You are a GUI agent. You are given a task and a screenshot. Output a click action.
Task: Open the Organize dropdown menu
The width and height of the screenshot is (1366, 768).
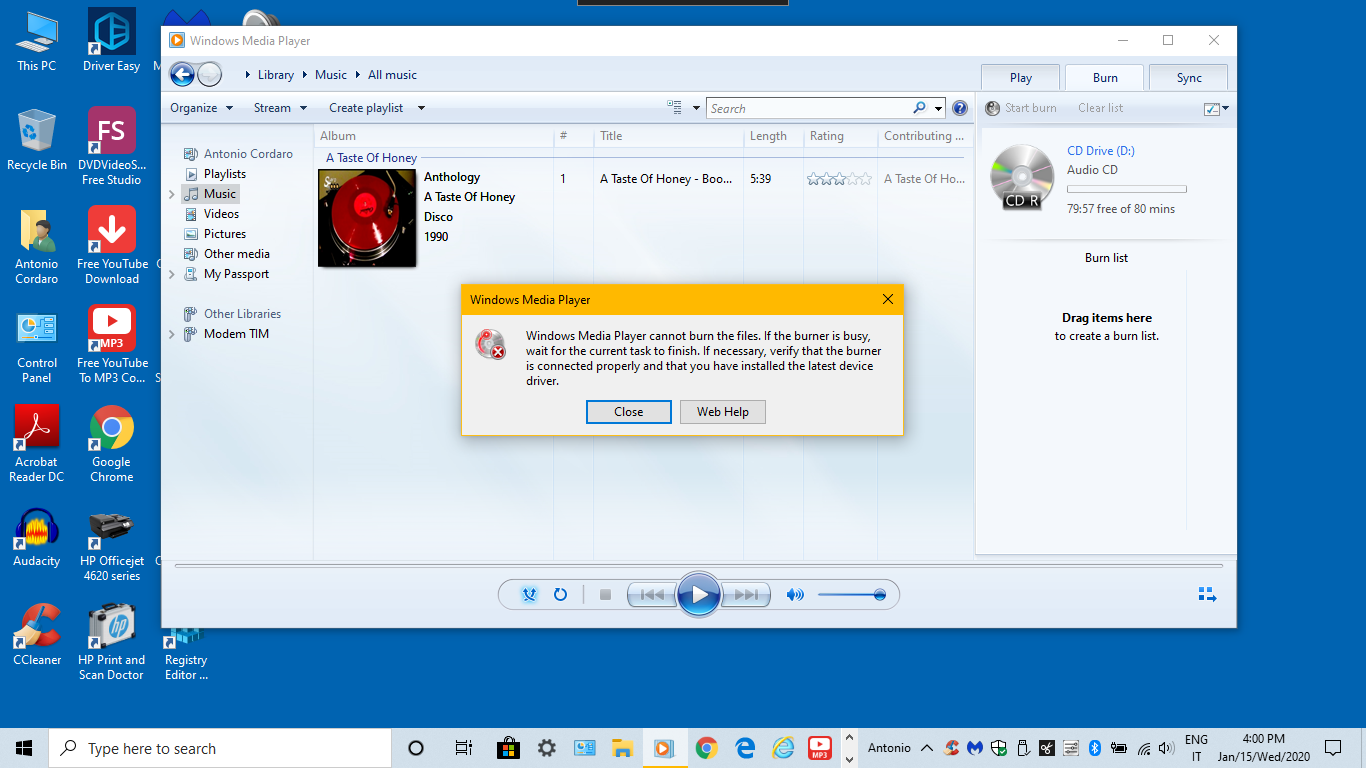pos(201,108)
